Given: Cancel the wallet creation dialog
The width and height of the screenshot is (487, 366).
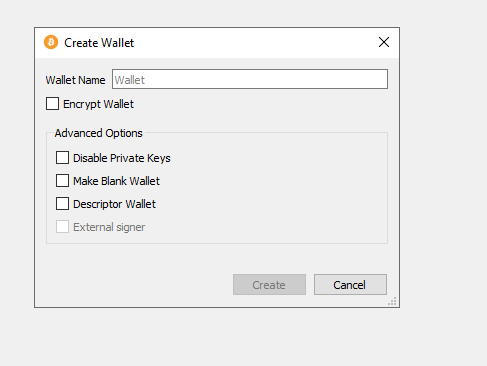Looking at the screenshot, I should tap(350, 285).
